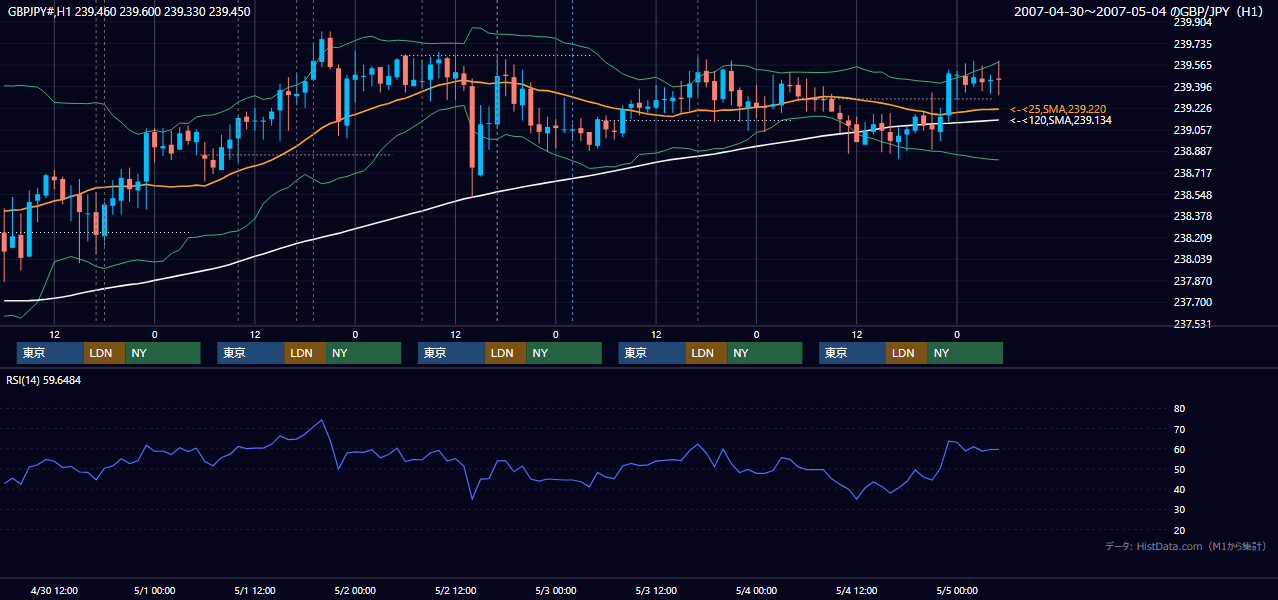Select the 5/4 12:00 time label
Viewport: 1278px width, 600px height.
tap(857, 591)
